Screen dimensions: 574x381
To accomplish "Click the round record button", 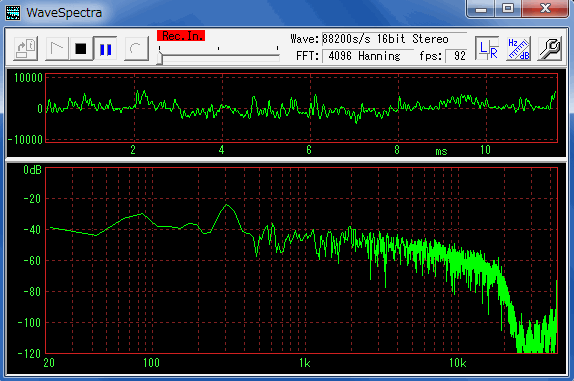I will pyautogui.click(x=136, y=49).
